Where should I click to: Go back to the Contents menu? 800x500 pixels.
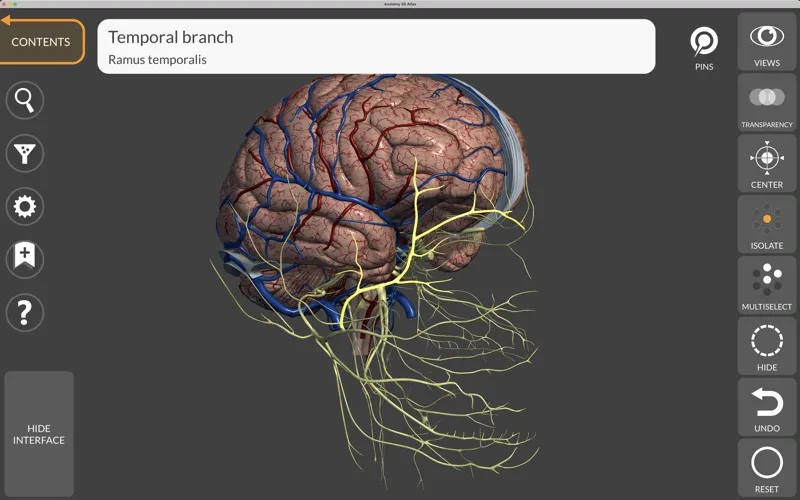pyautogui.click(x=41, y=41)
